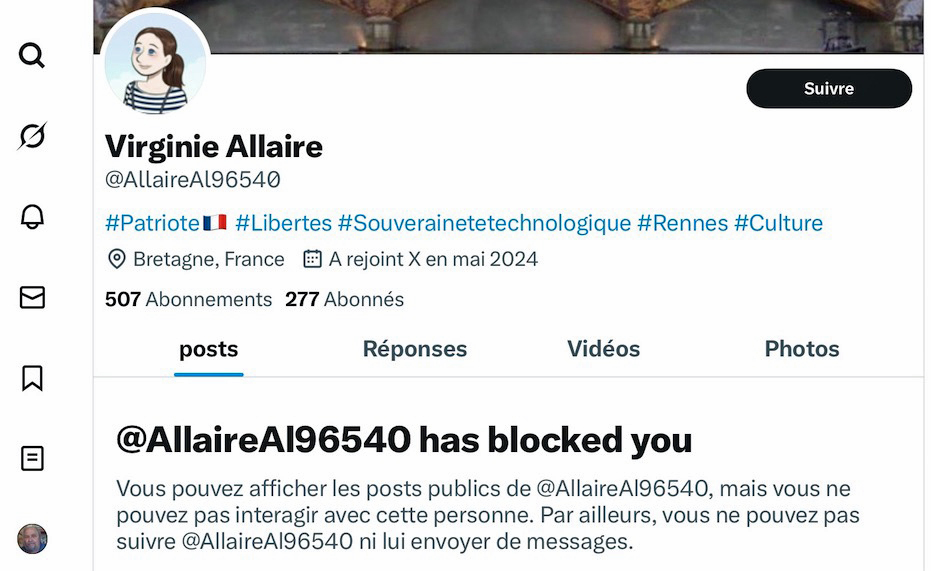Open the Bookmarks icon
The image size is (931, 571).
[x=32, y=378]
